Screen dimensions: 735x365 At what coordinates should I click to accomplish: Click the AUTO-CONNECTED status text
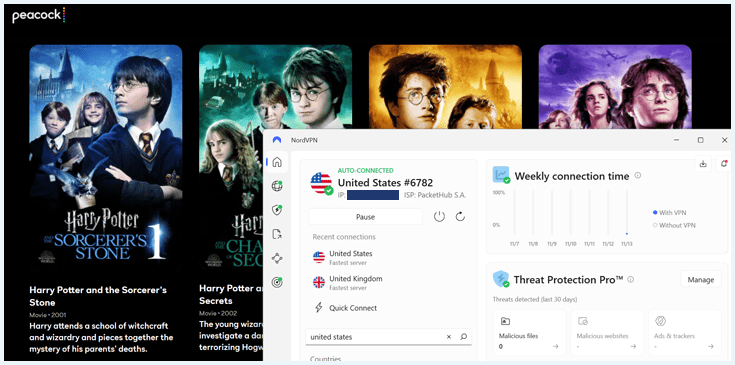tap(366, 171)
